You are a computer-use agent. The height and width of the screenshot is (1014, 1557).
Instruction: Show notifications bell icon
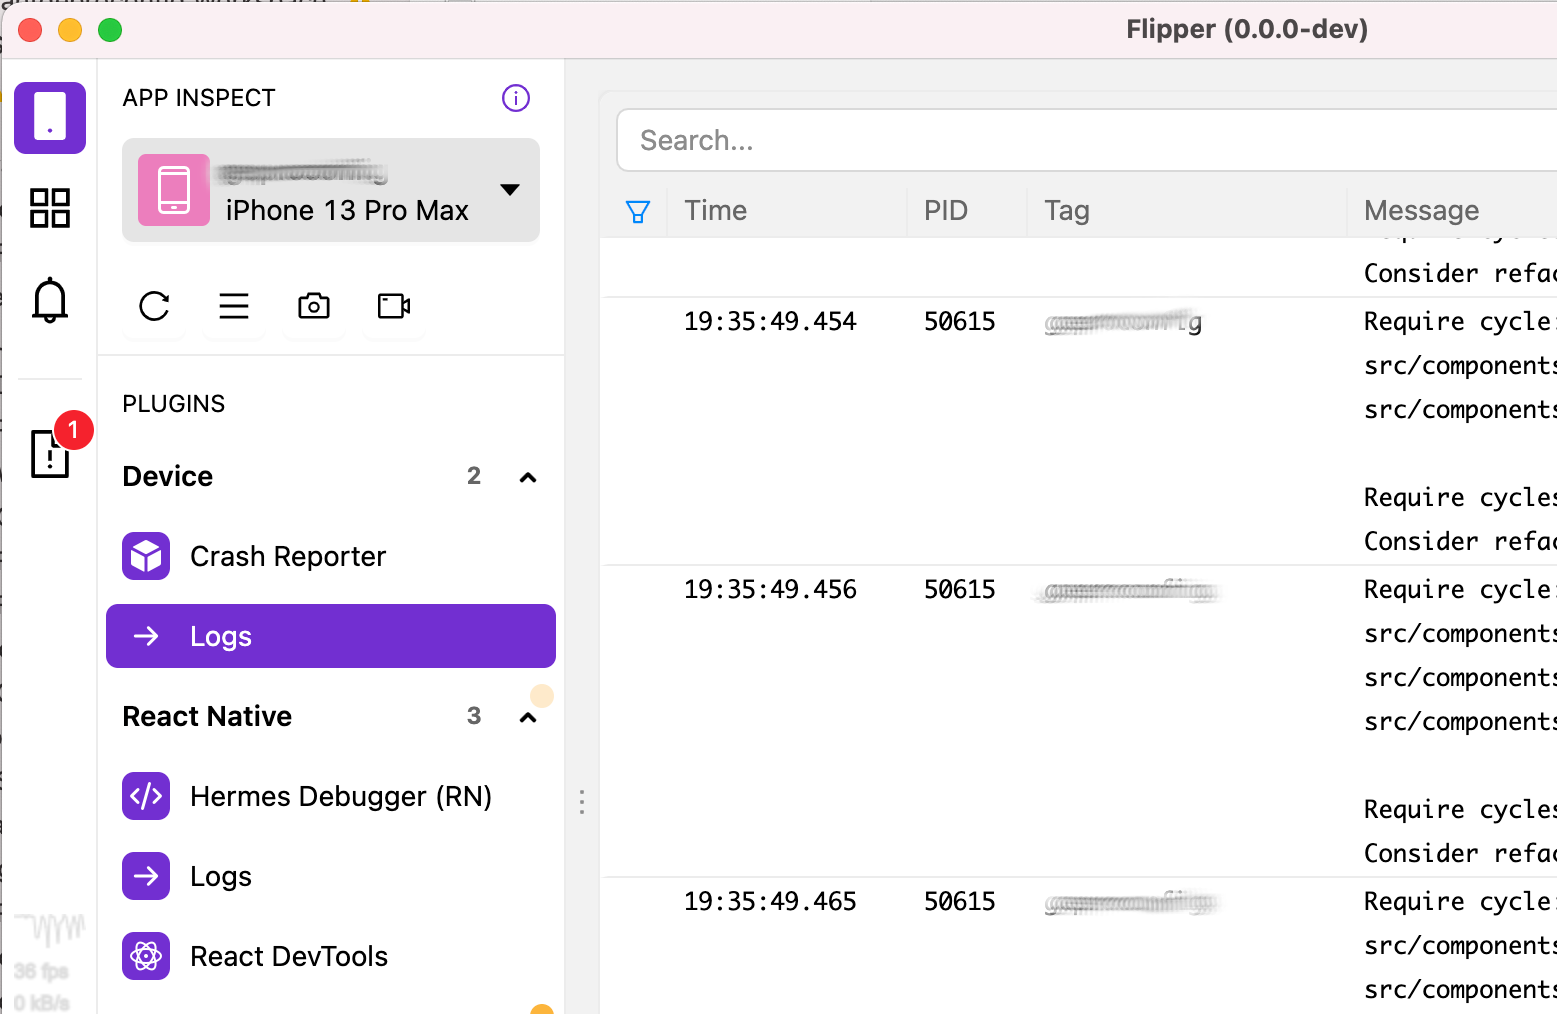[x=50, y=300]
